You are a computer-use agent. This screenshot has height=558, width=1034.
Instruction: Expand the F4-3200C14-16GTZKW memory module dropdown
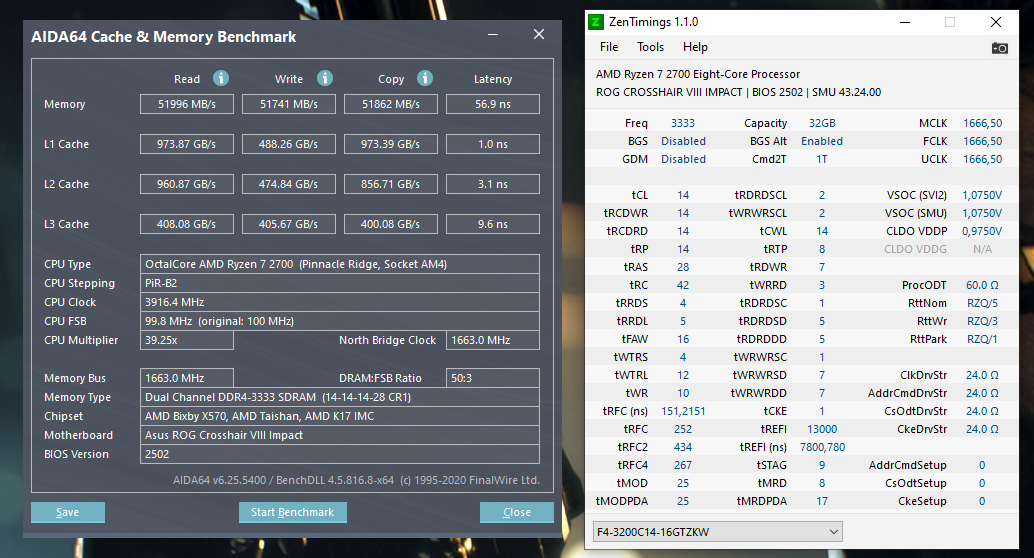717,532
